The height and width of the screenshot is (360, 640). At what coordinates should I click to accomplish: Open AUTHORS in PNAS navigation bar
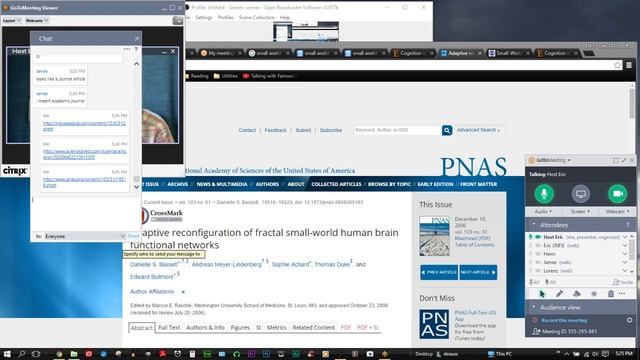pyautogui.click(x=267, y=184)
